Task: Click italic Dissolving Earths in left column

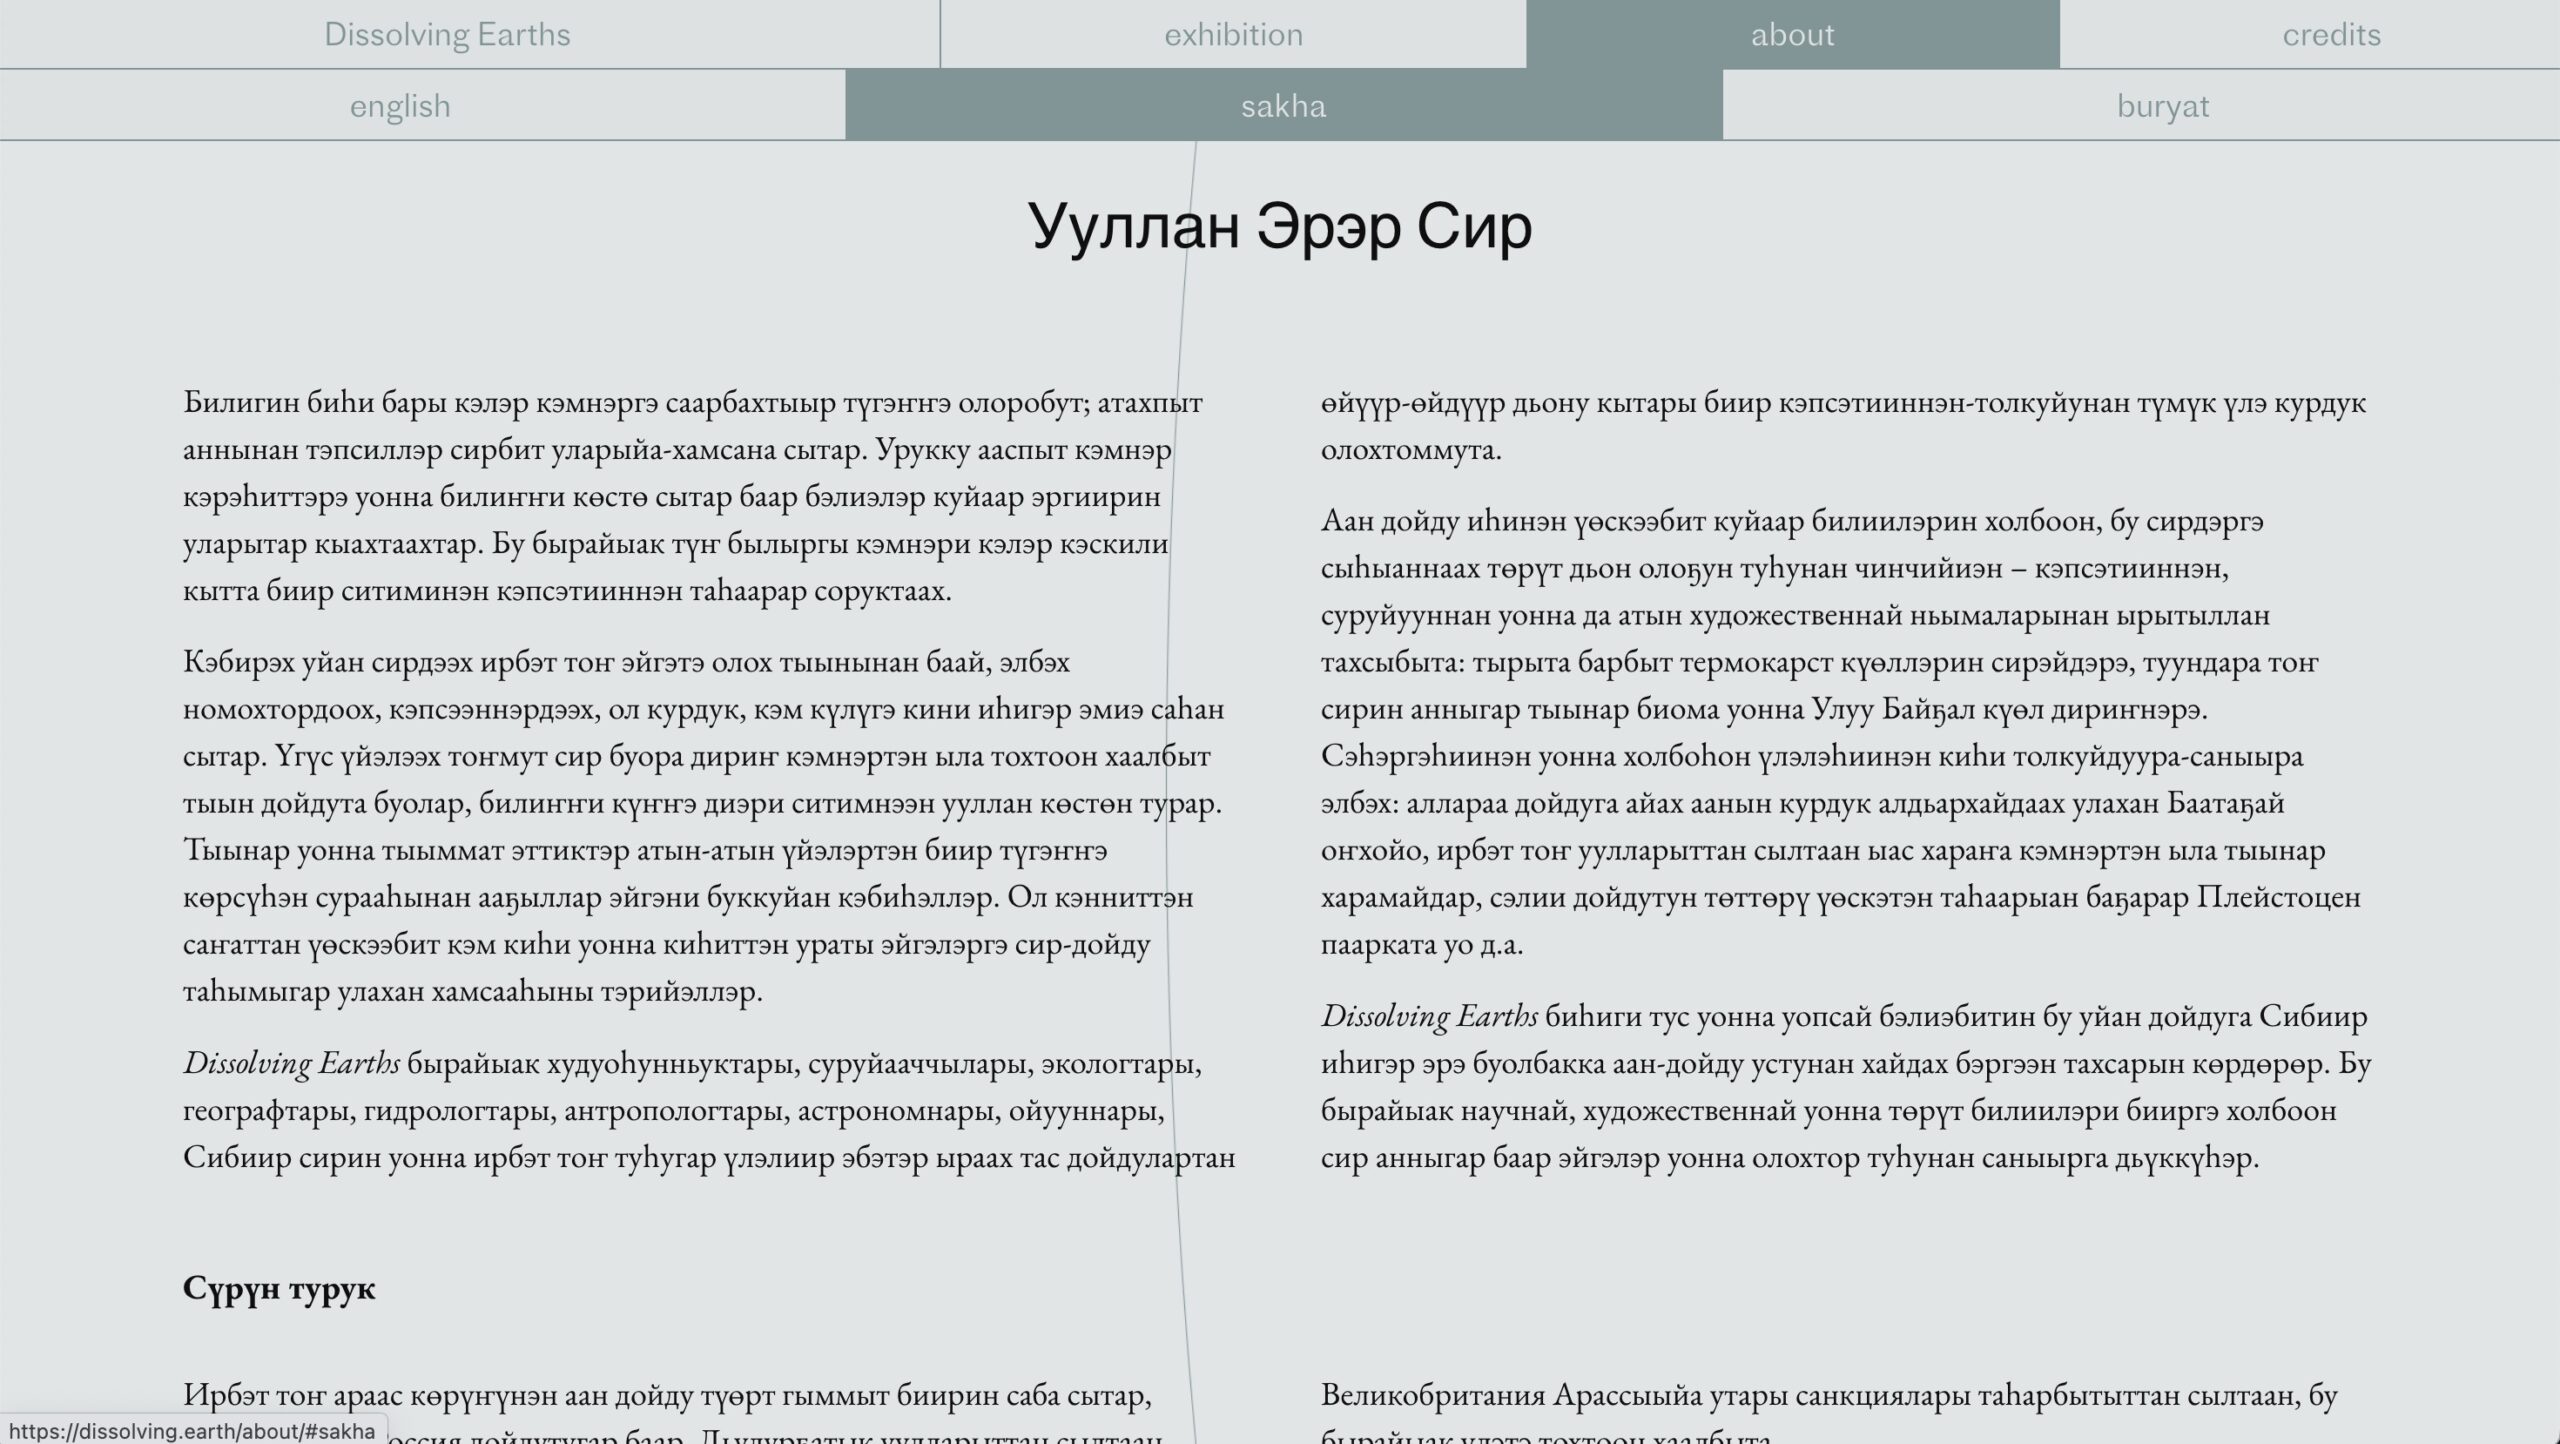Action: point(291,1064)
